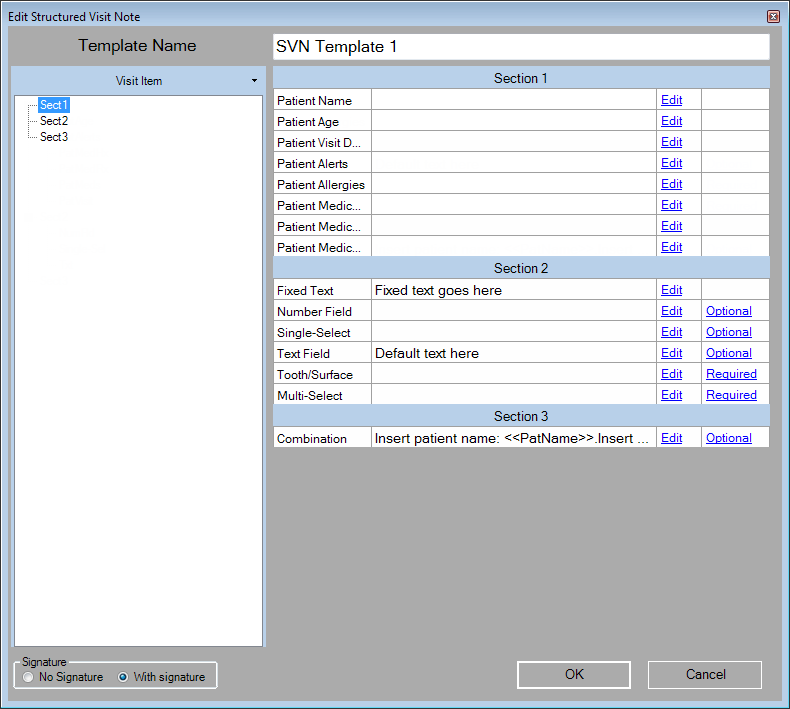
Task: Click the OK button
Action: pos(573,675)
